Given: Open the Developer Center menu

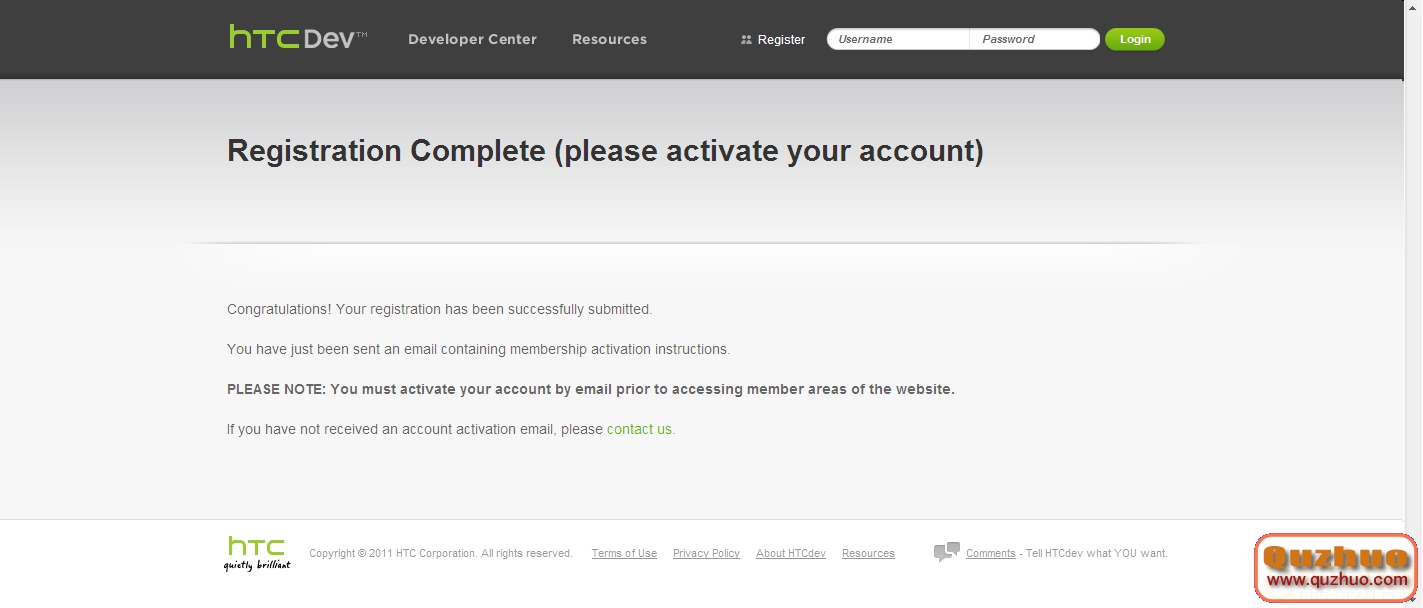Looking at the screenshot, I should [472, 39].
